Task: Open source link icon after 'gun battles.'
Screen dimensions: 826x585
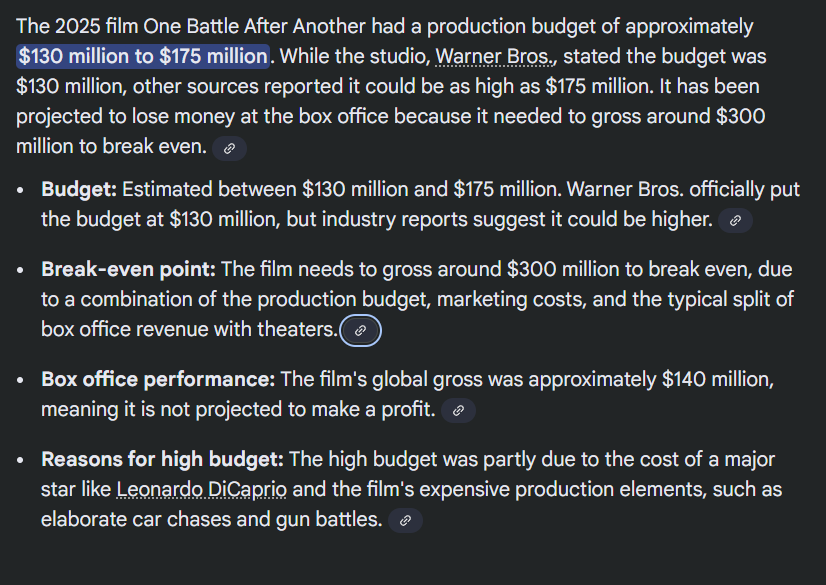Action: click(x=404, y=520)
